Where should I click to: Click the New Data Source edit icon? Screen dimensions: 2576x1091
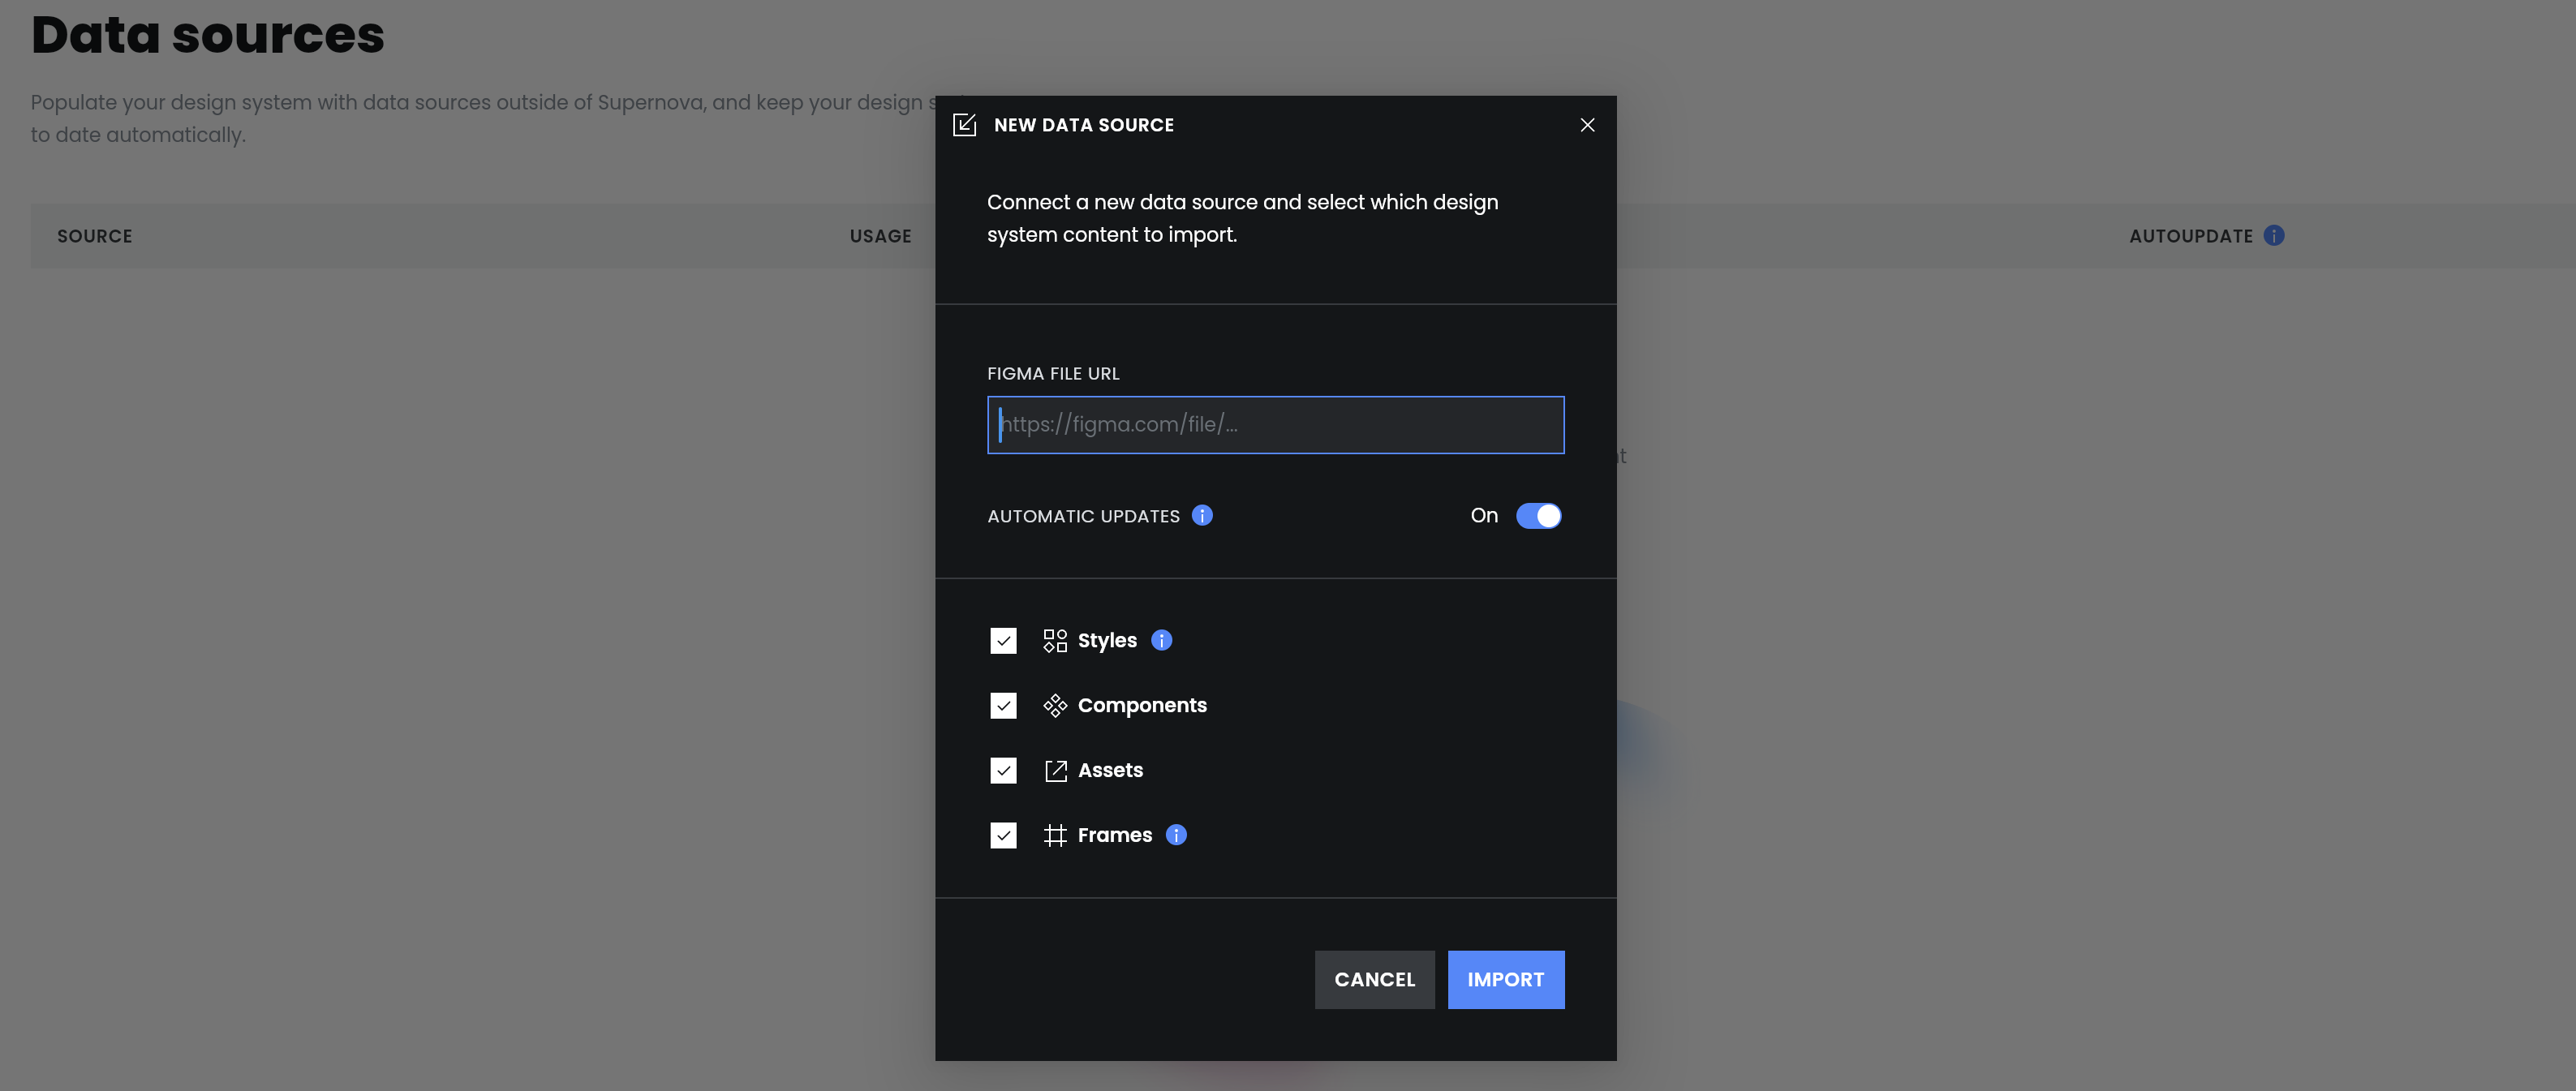point(964,125)
